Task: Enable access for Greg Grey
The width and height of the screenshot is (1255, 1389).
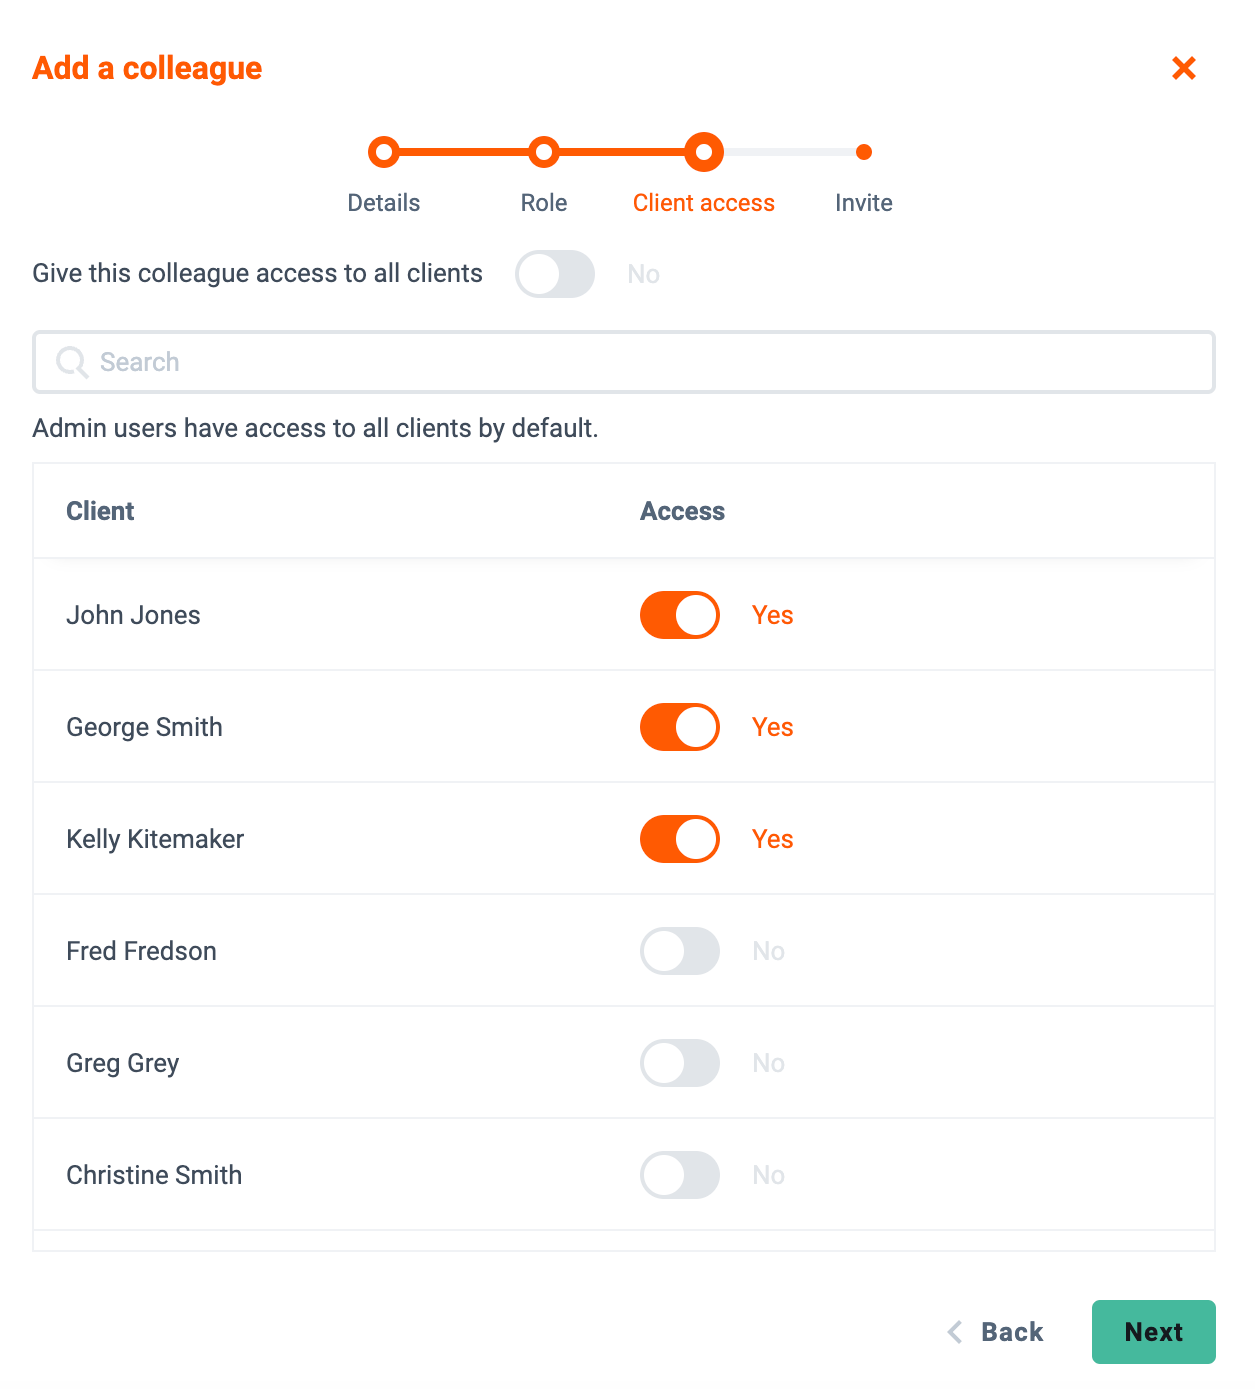Action: pyautogui.click(x=680, y=1063)
